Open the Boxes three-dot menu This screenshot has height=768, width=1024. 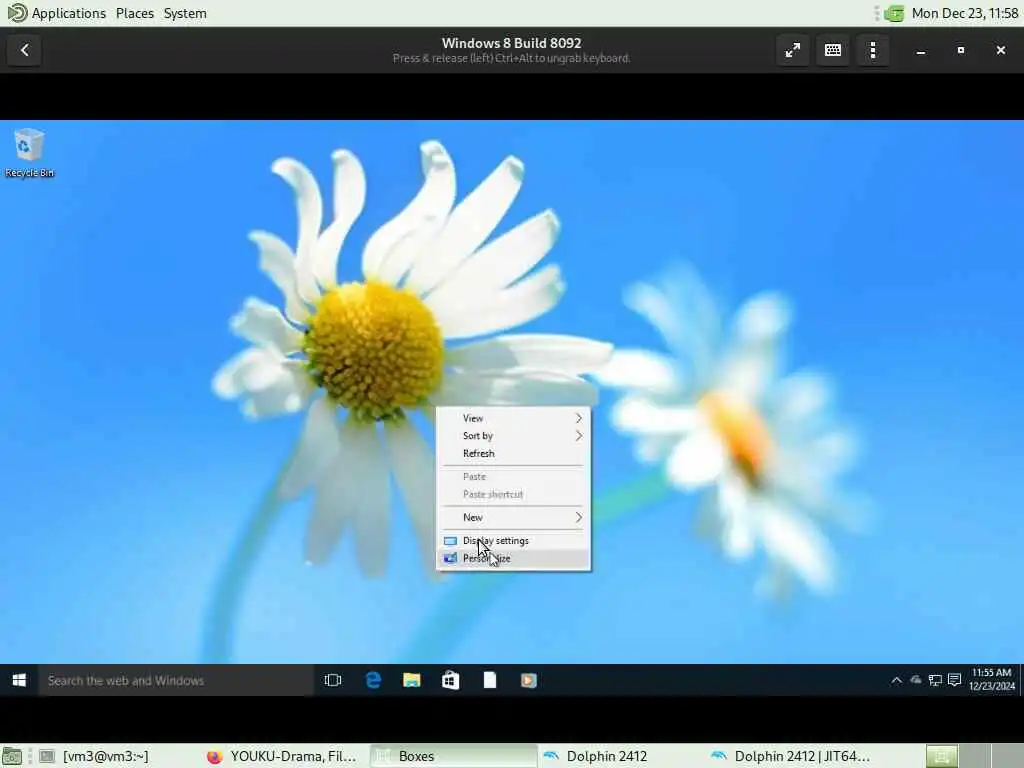point(873,50)
